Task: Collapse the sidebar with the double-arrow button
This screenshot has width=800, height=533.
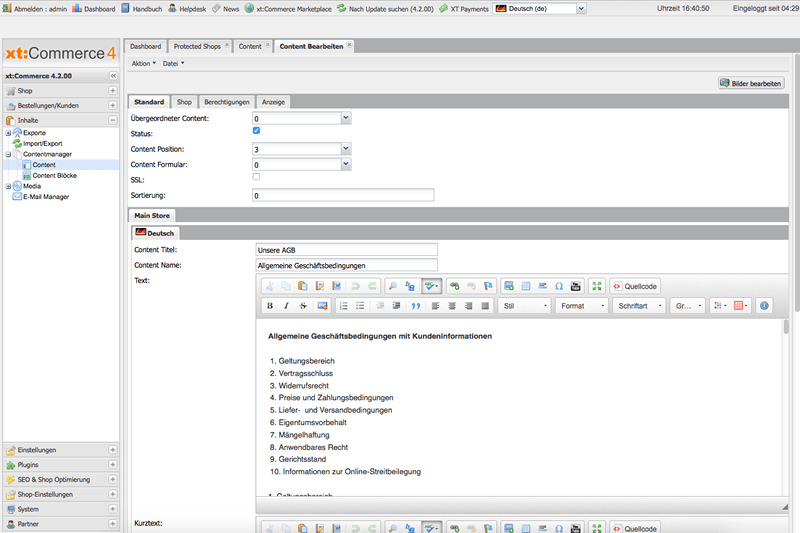Action: [x=113, y=75]
